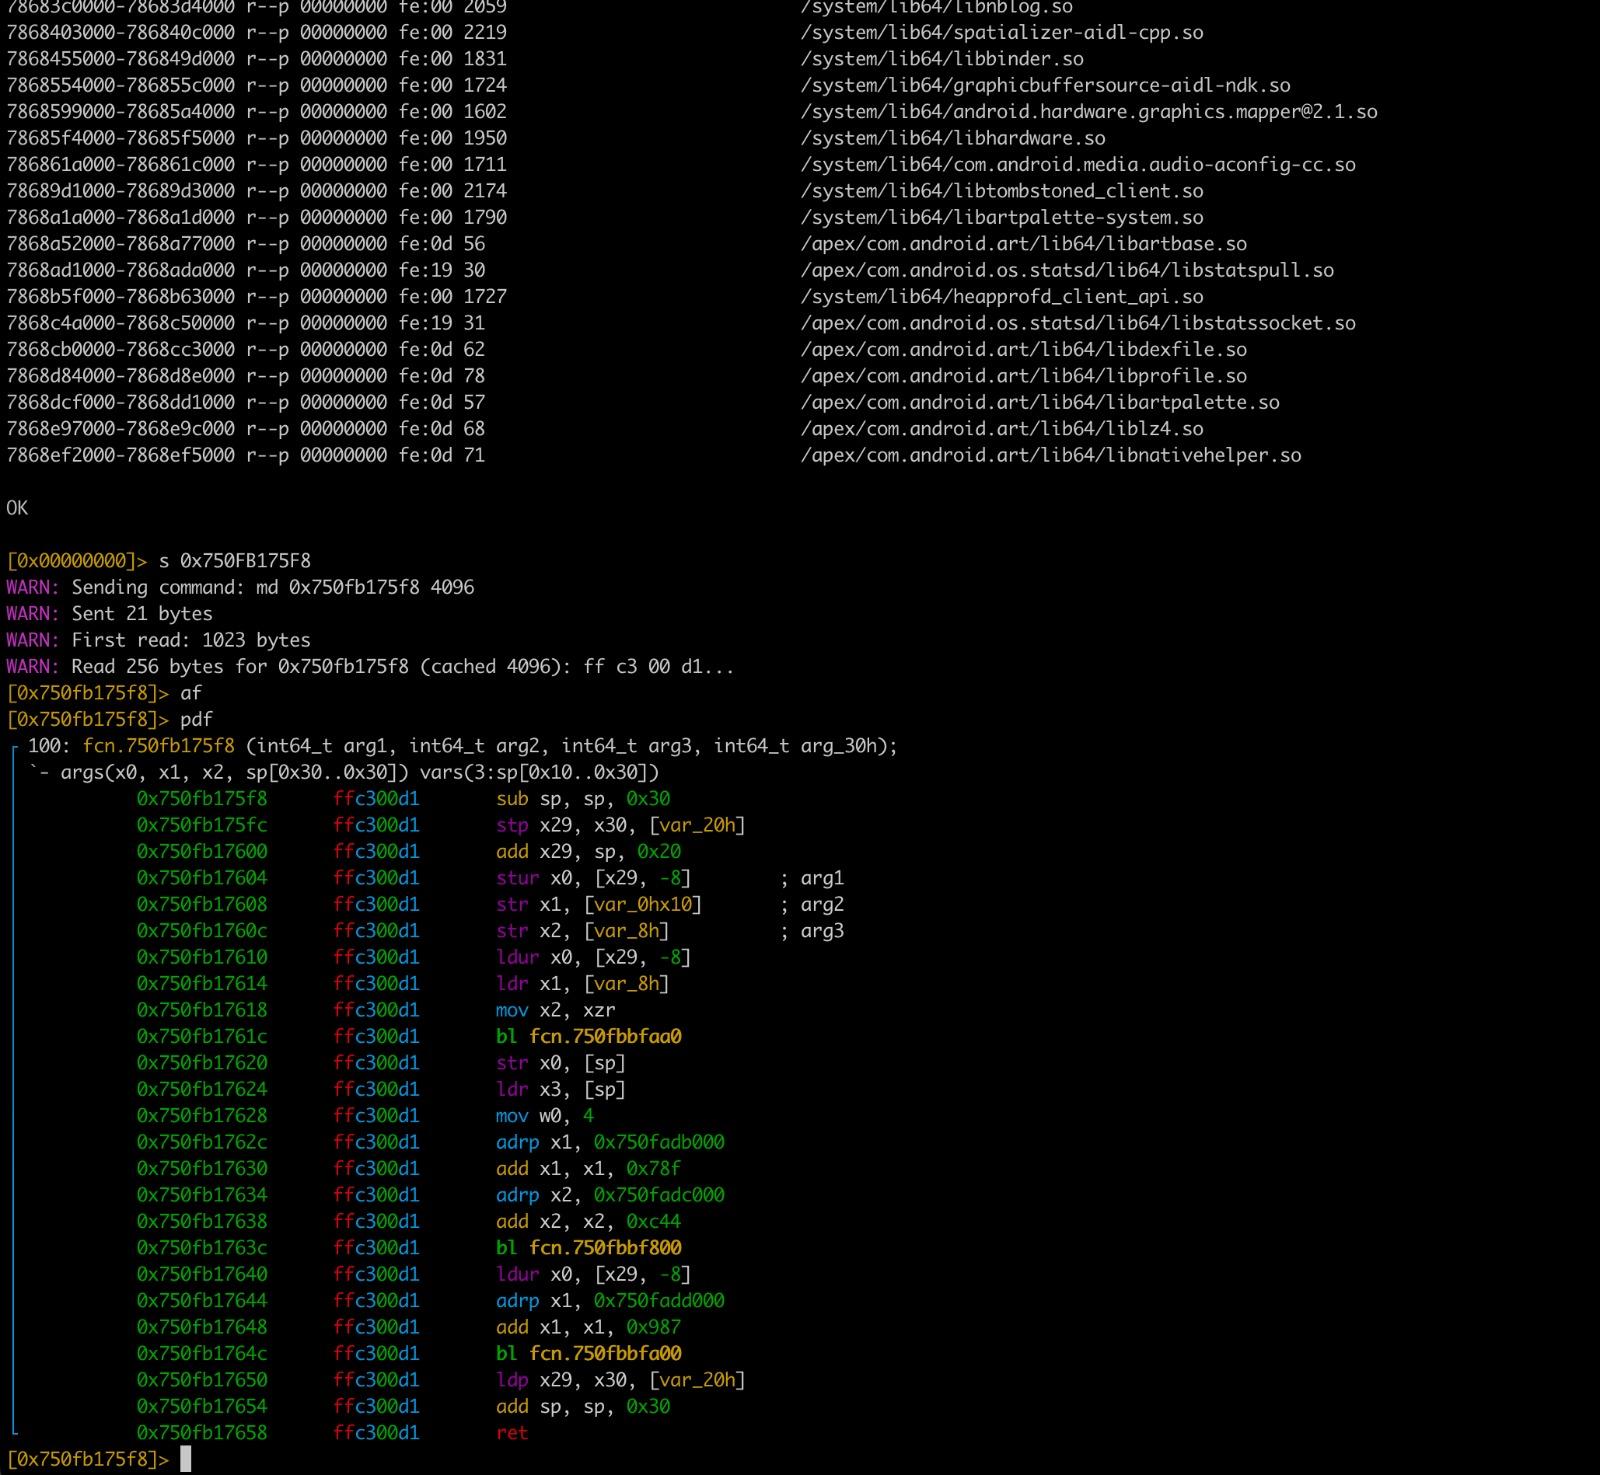Image resolution: width=1600 pixels, height=1475 pixels.
Task: Click the 's 0x750FB175F8' seek command
Action: tap(234, 561)
